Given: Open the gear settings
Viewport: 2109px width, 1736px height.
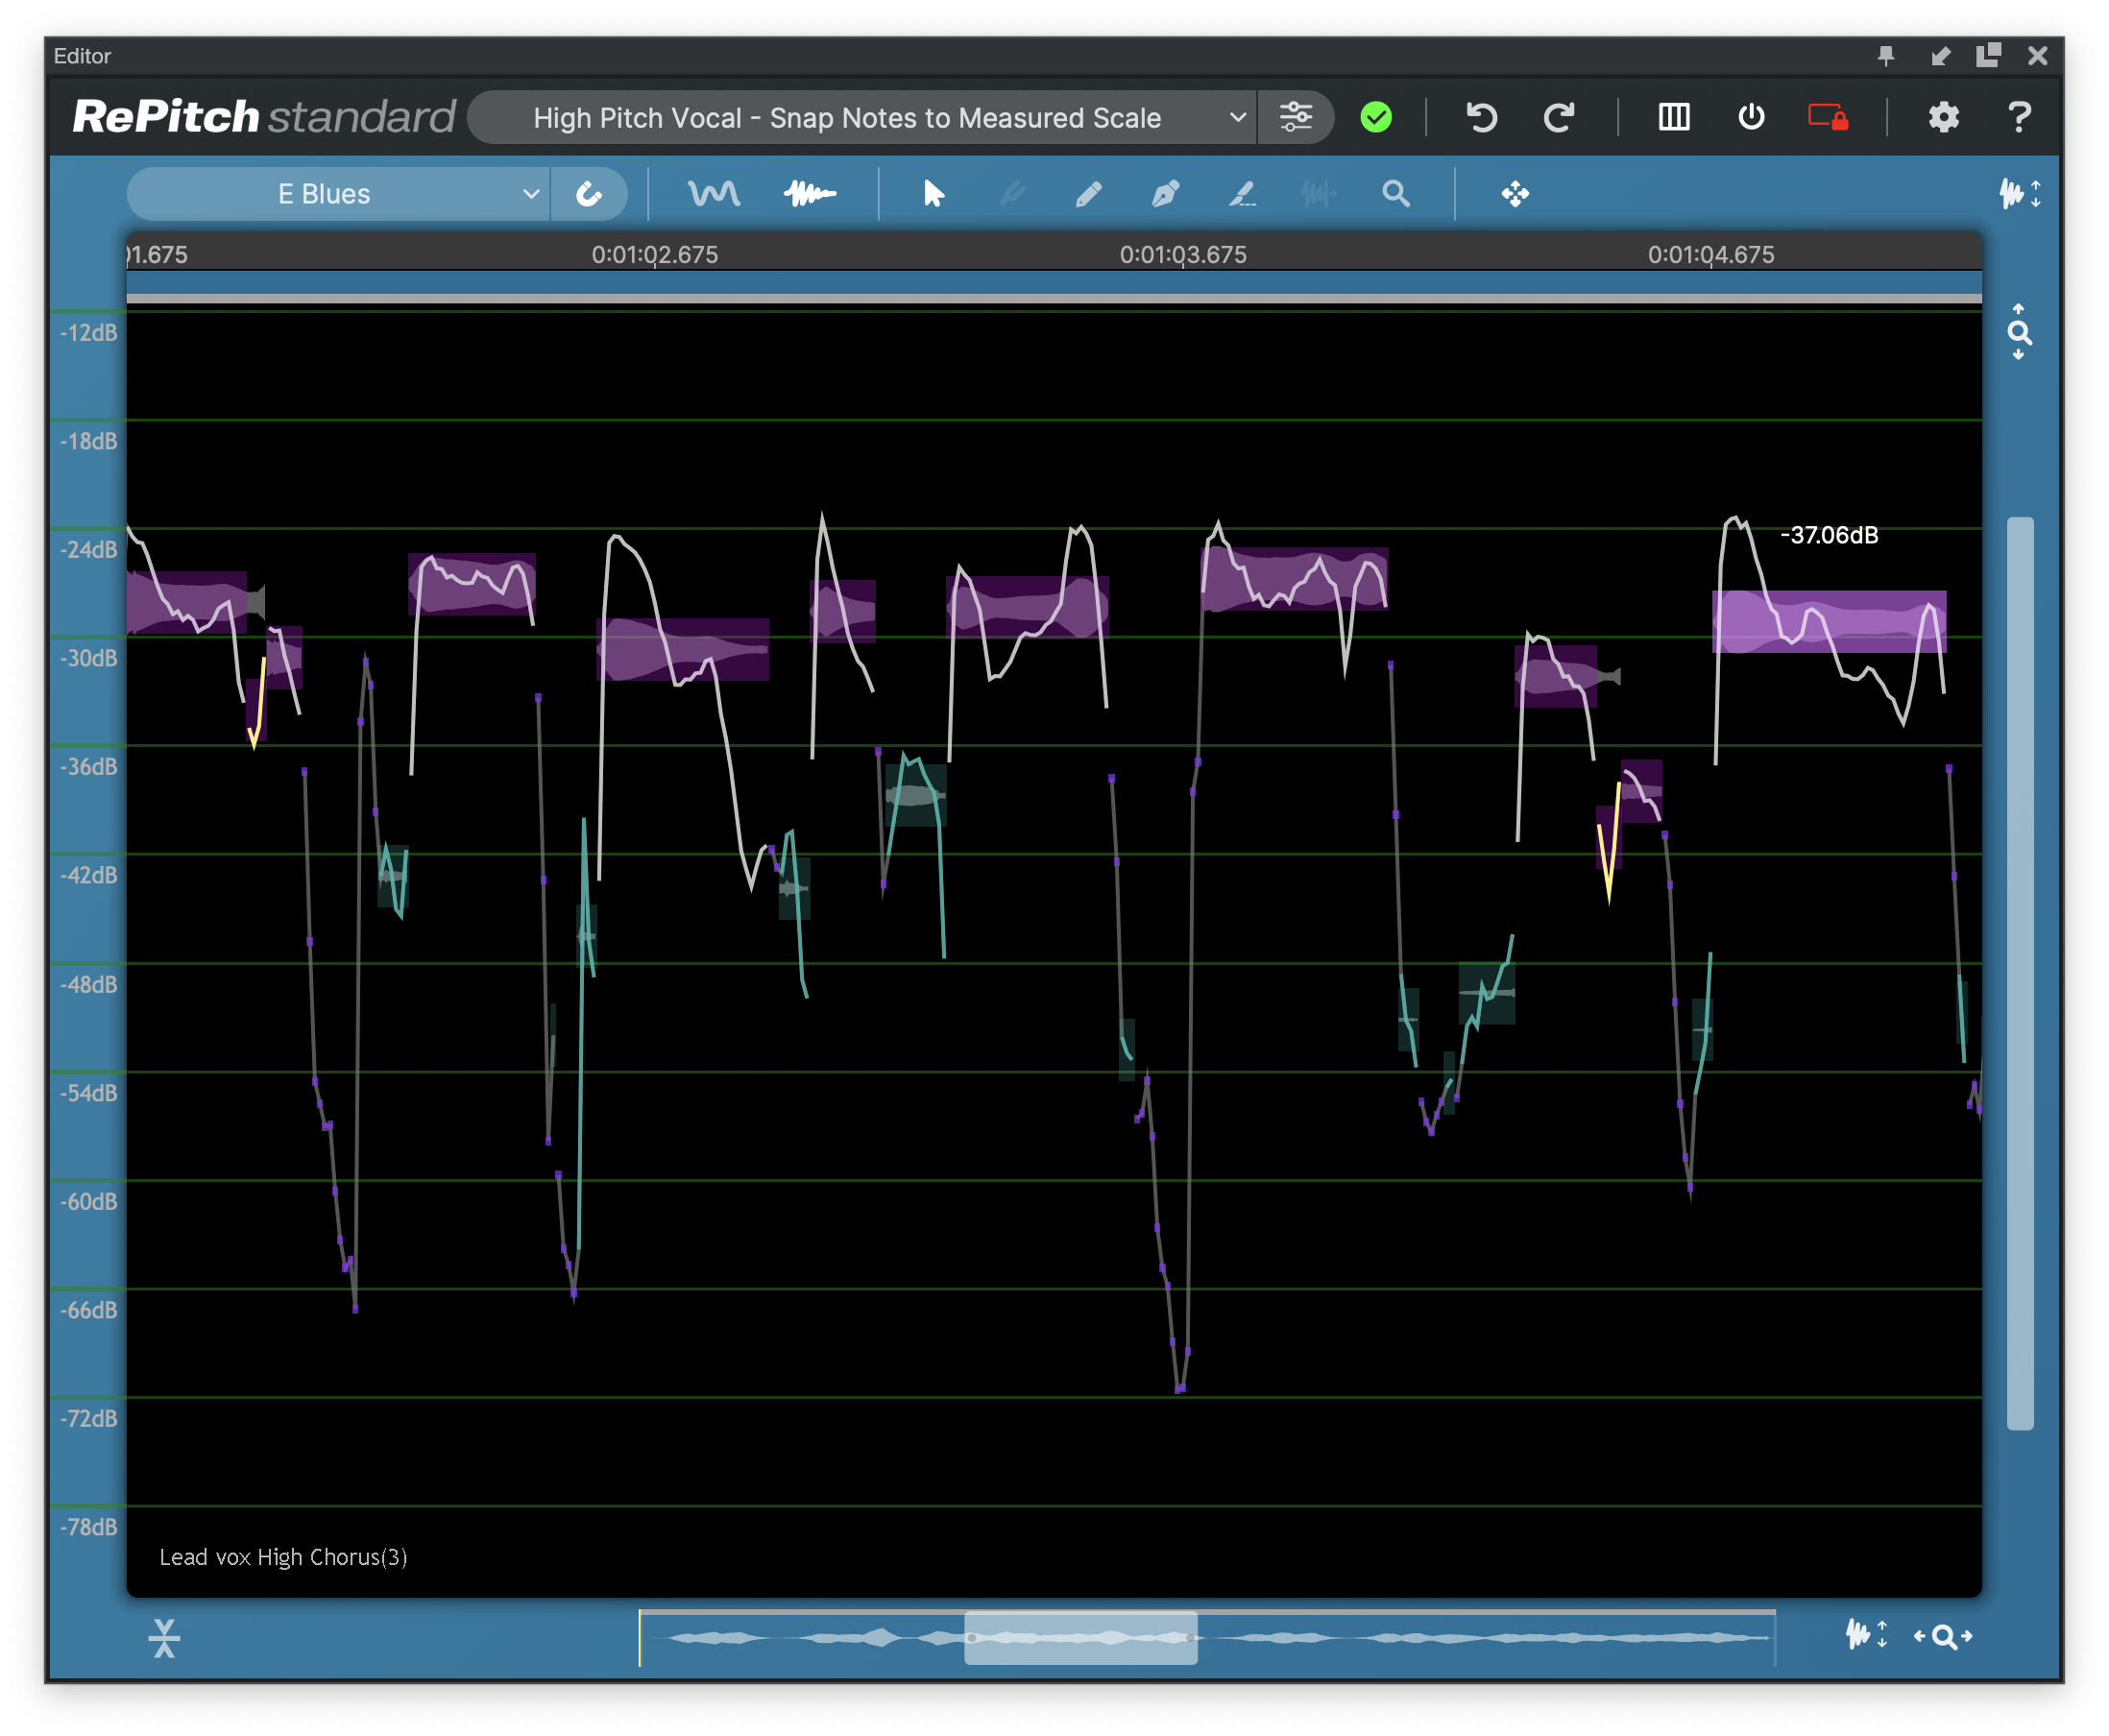Looking at the screenshot, I should click(x=1943, y=117).
